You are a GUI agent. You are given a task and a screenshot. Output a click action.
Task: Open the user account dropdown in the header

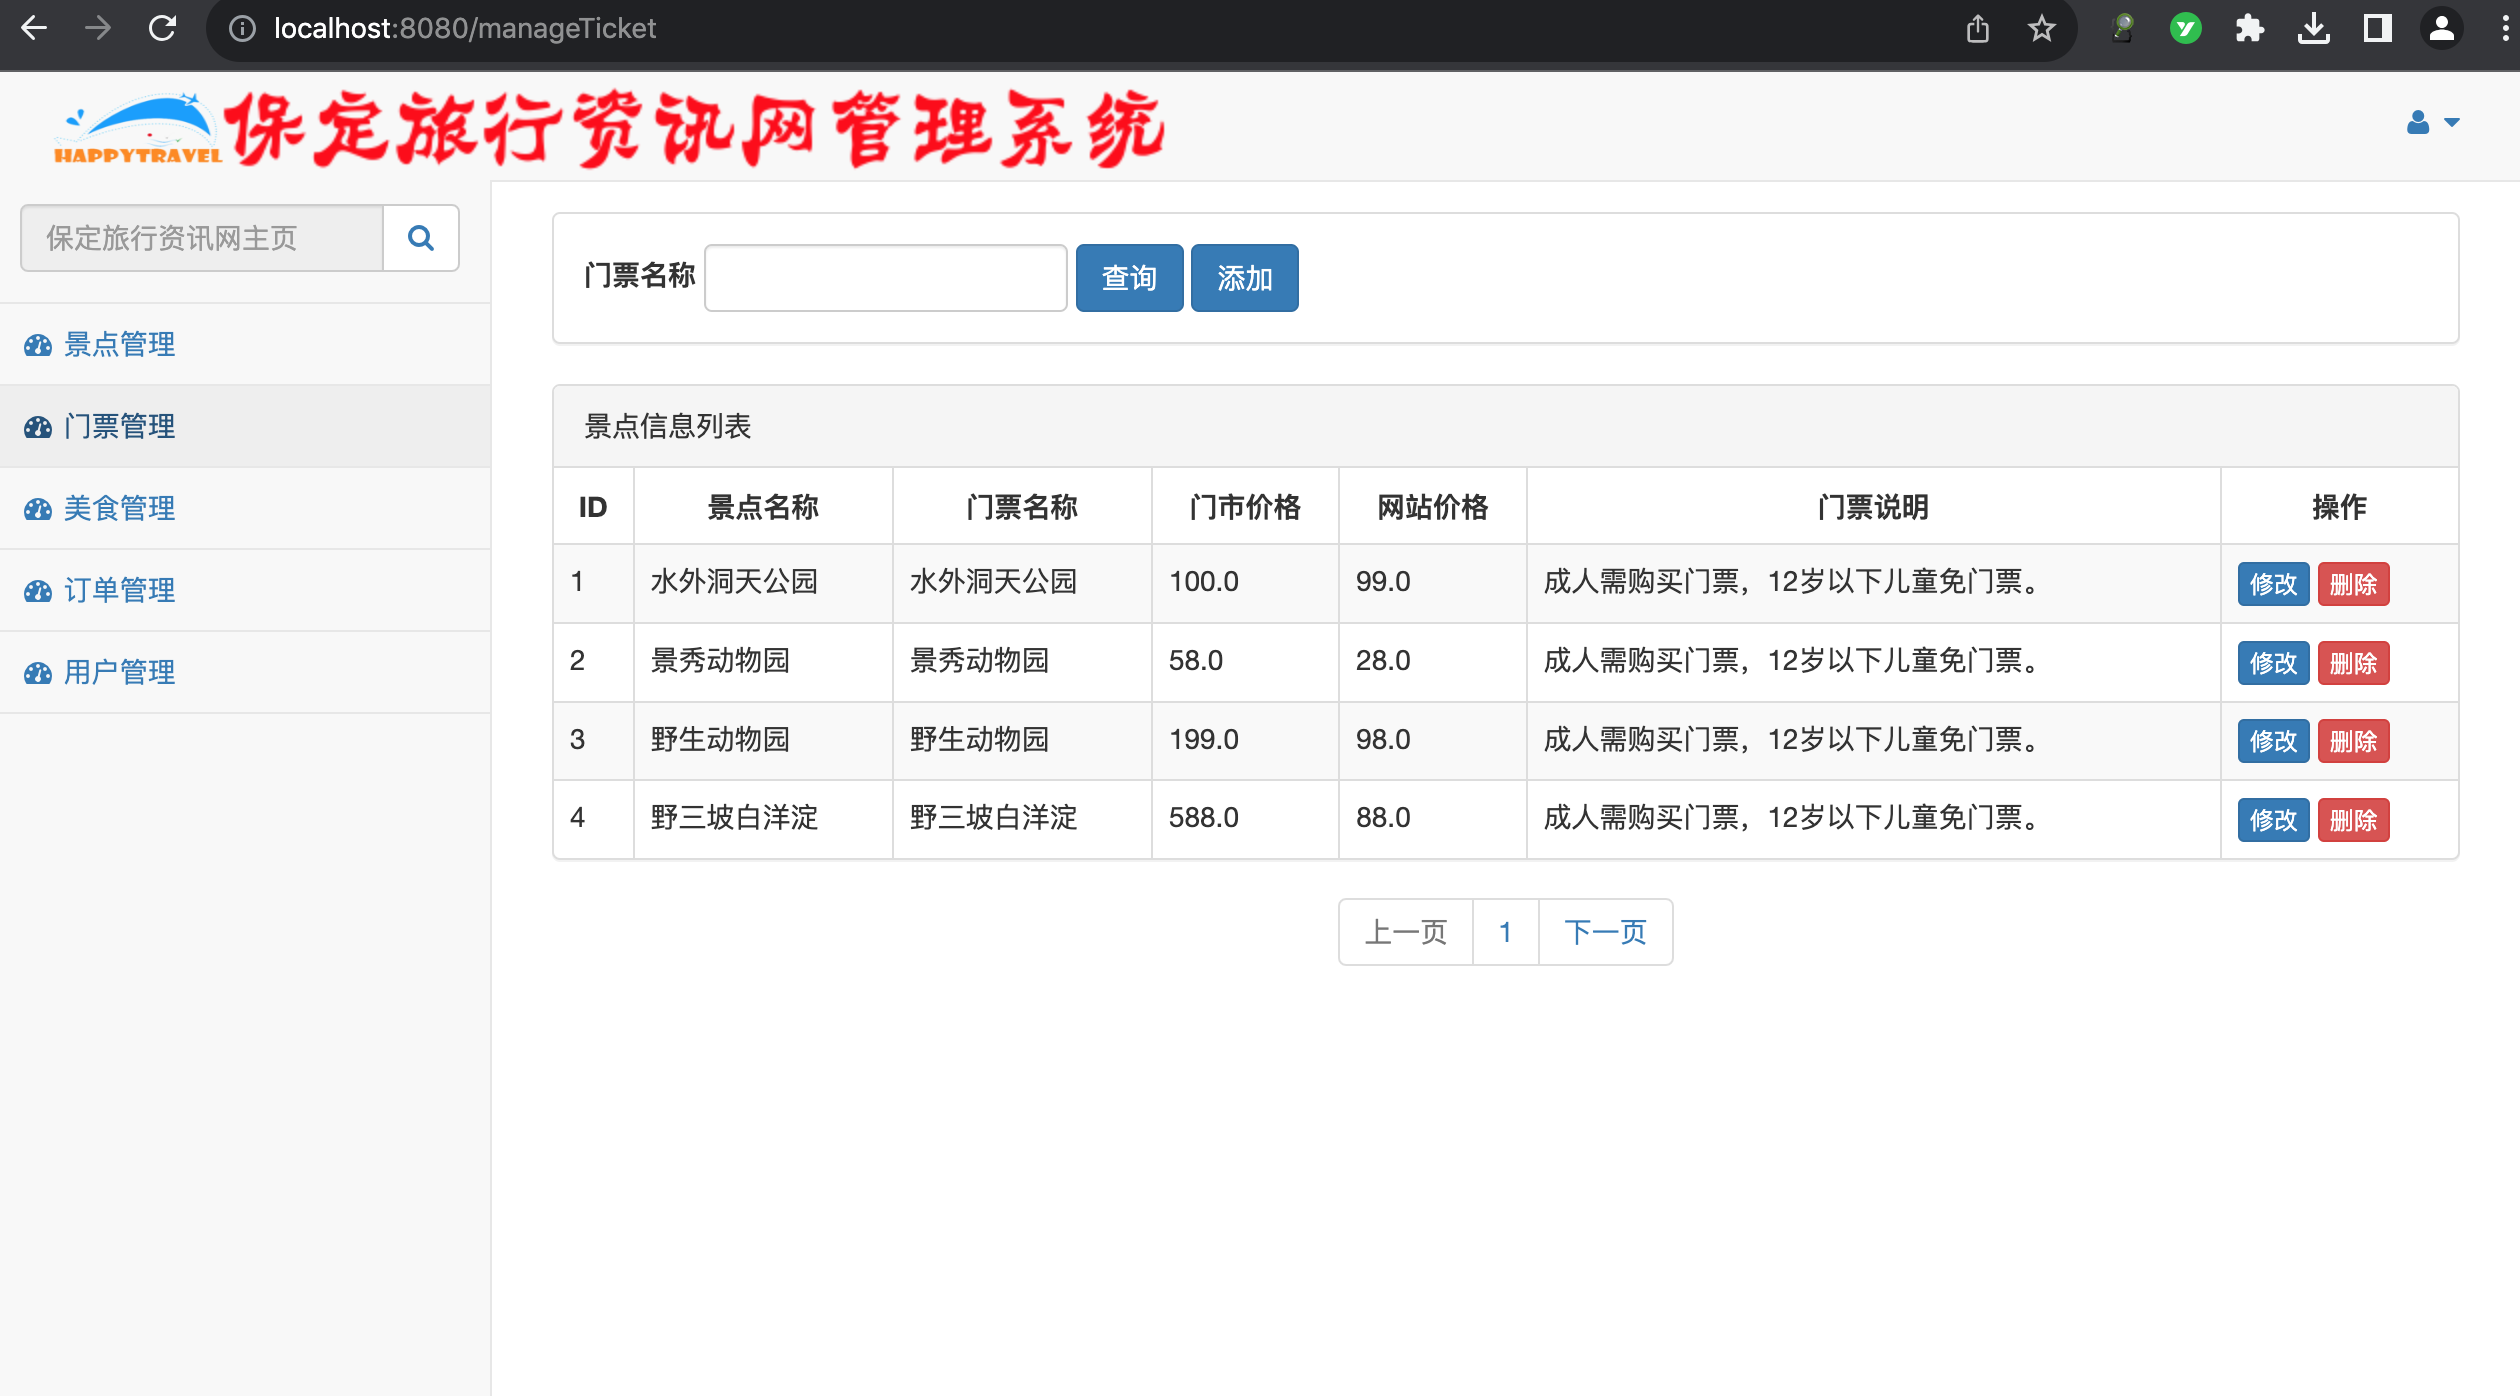click(2433, 122)
